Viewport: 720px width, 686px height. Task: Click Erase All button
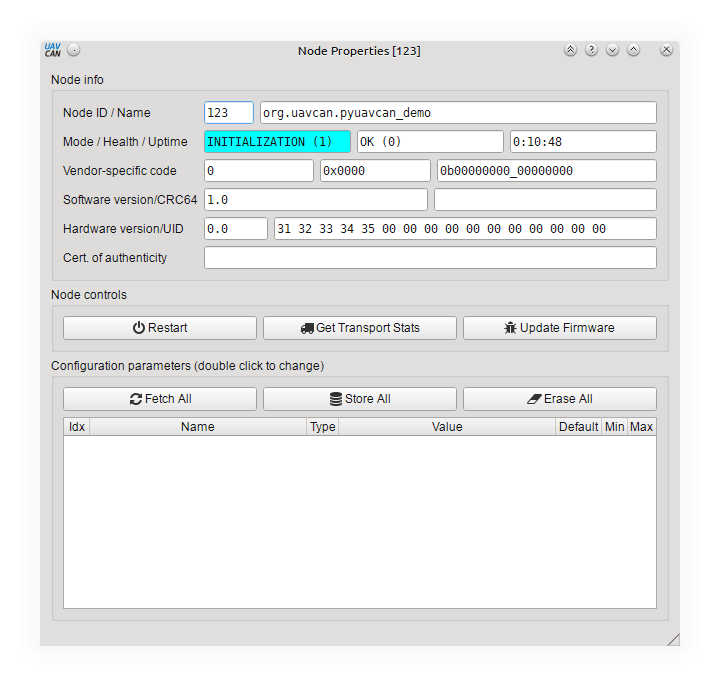[x=560, y=399]
